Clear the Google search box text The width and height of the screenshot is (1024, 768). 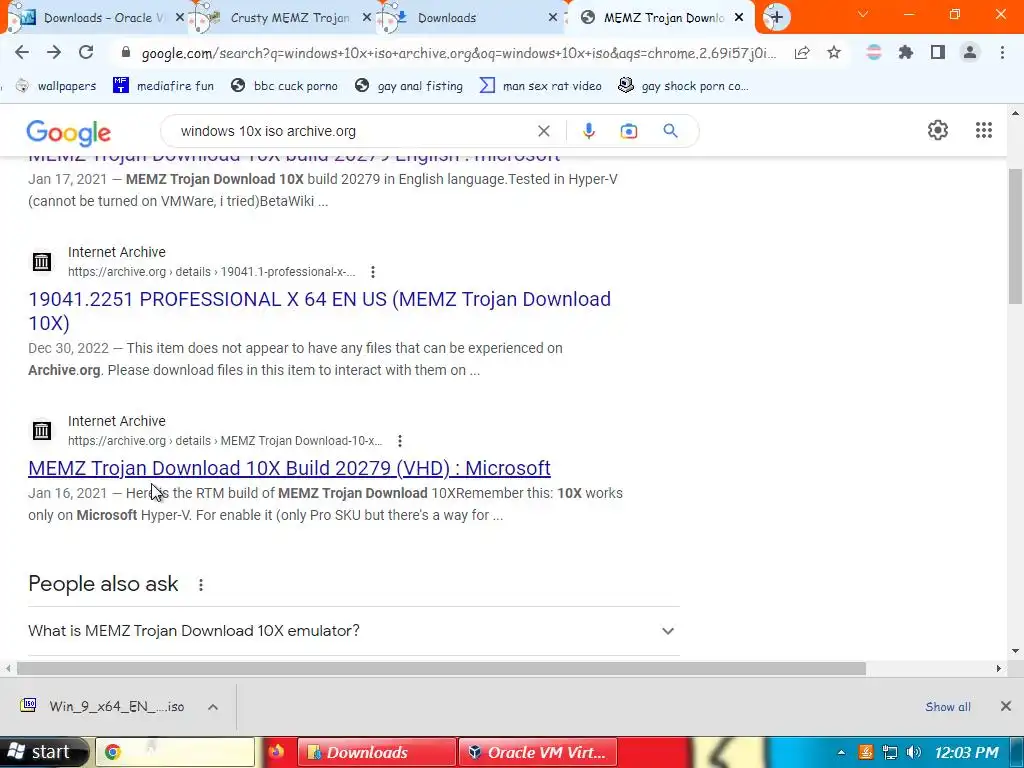pyautogui.click(x=543, y=131)
